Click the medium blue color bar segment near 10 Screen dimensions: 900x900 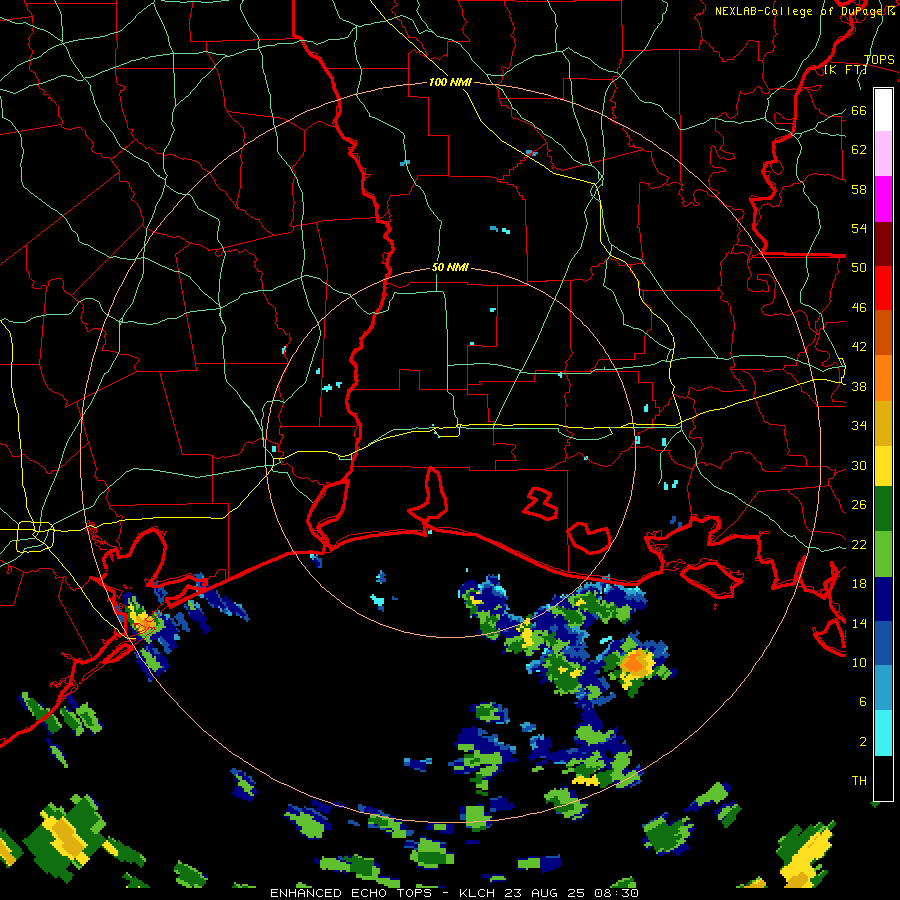[x=883, y=643]
